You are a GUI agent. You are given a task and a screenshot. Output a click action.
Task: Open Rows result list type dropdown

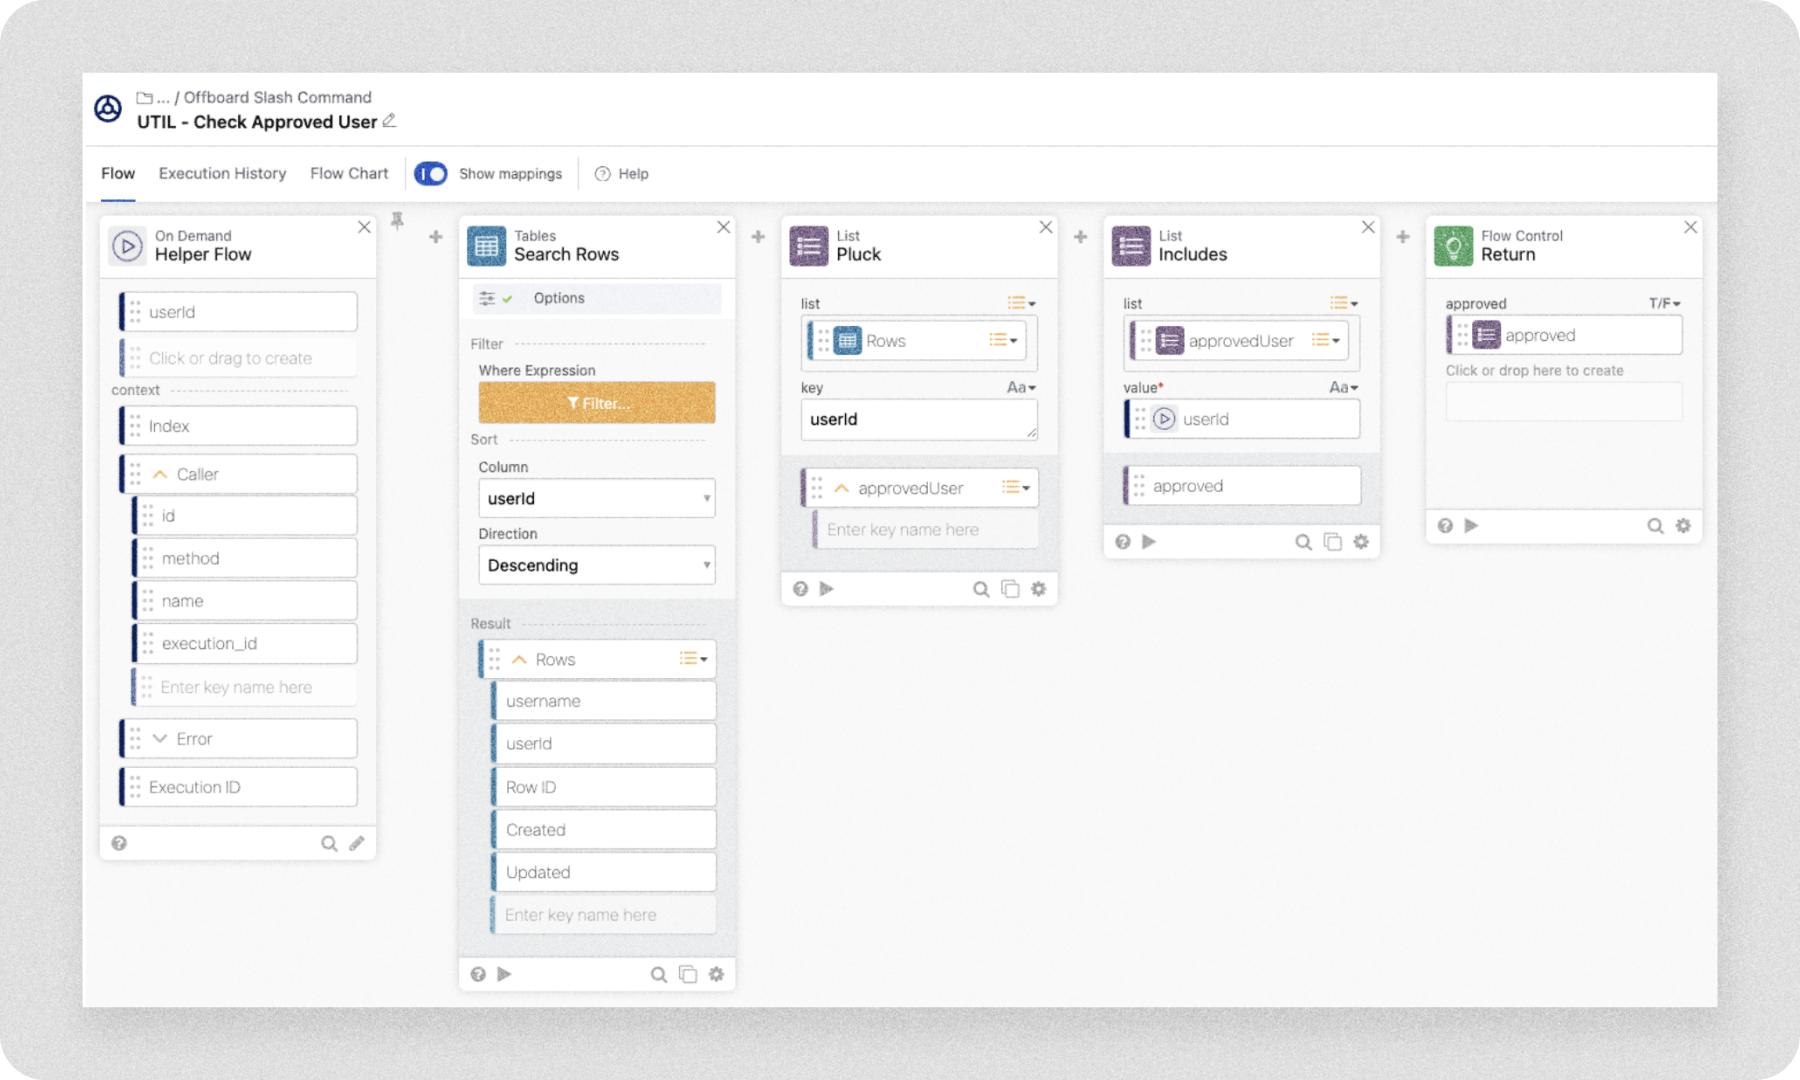pos(694,658)
